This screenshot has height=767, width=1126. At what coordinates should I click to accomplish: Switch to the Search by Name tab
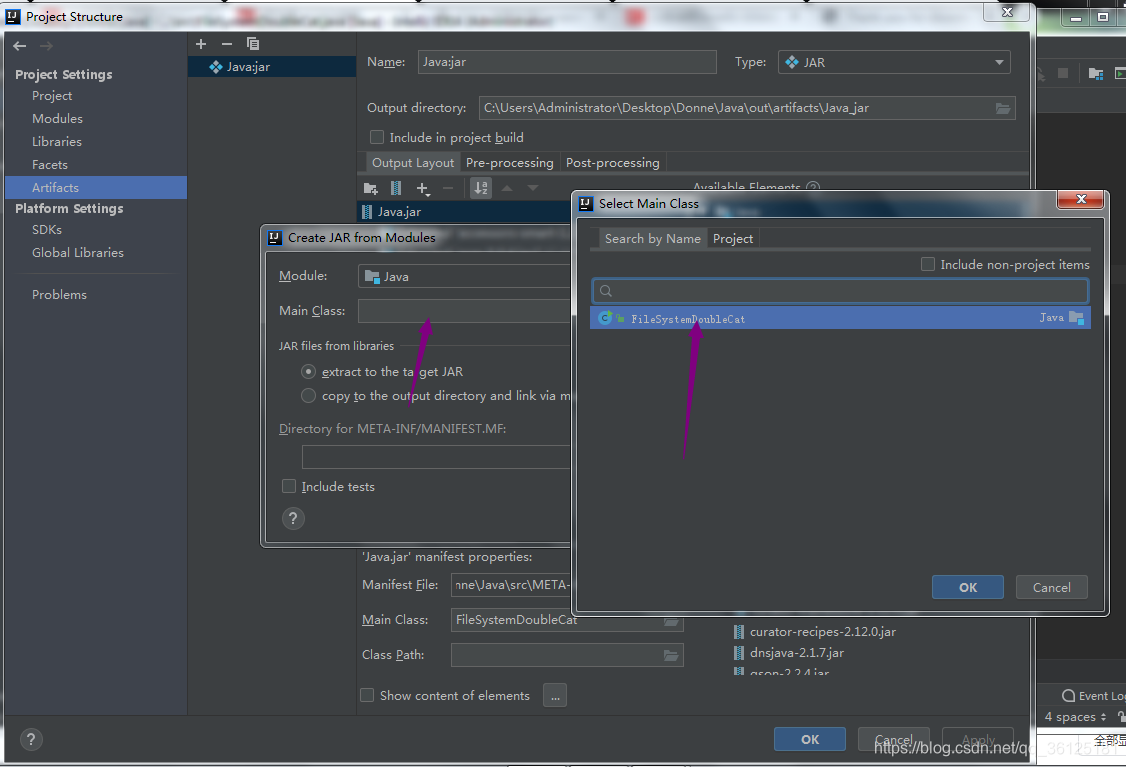pyautogui.click(x=653, y=238)
